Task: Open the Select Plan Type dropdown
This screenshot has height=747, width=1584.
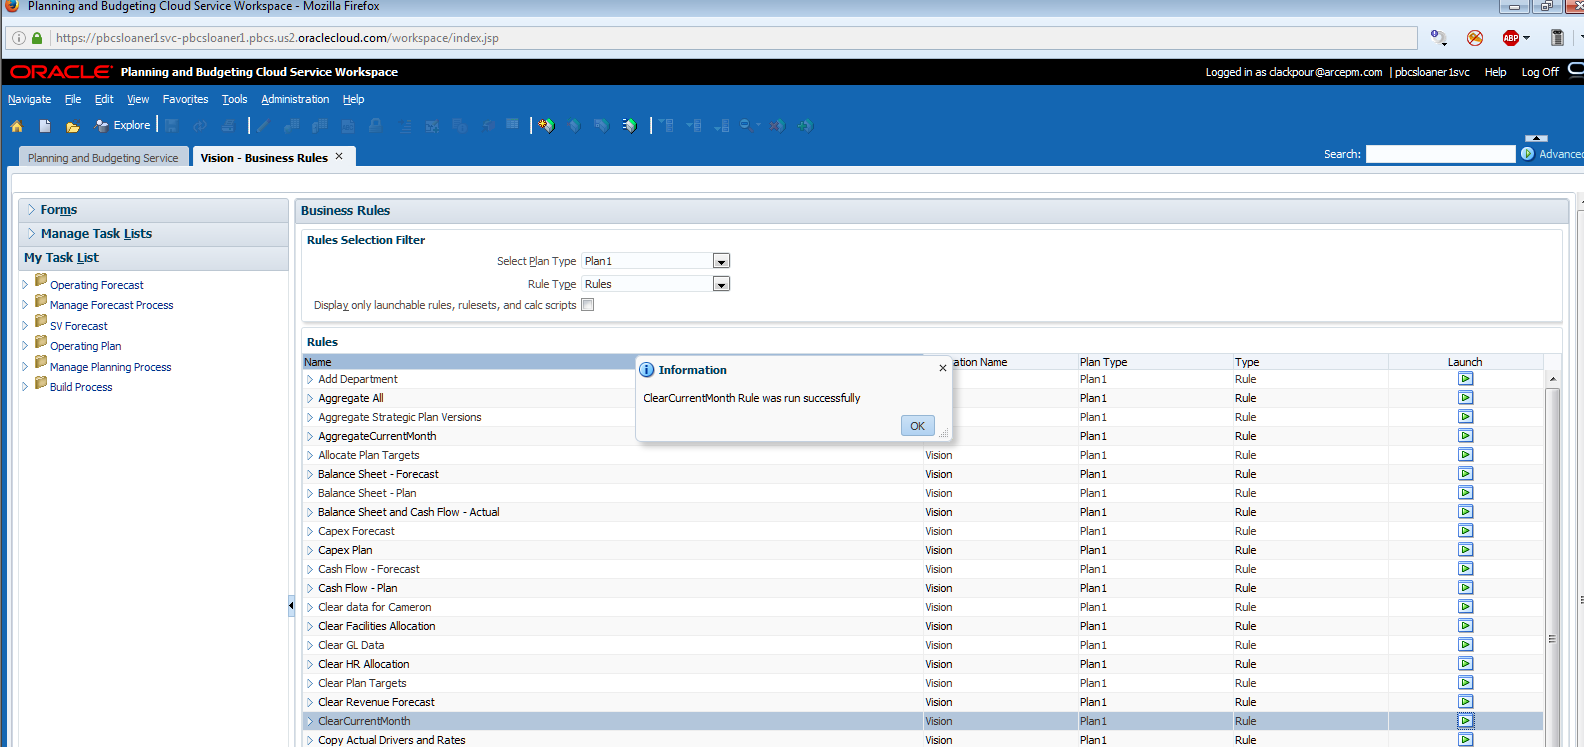Action: 721,261
